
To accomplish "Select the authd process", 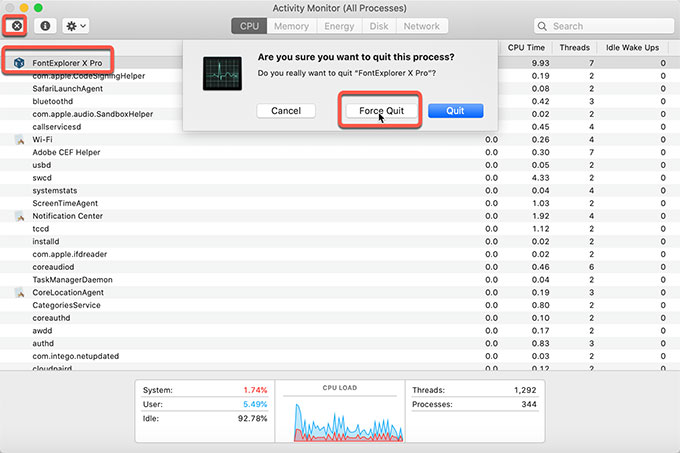I will (43, 343).
